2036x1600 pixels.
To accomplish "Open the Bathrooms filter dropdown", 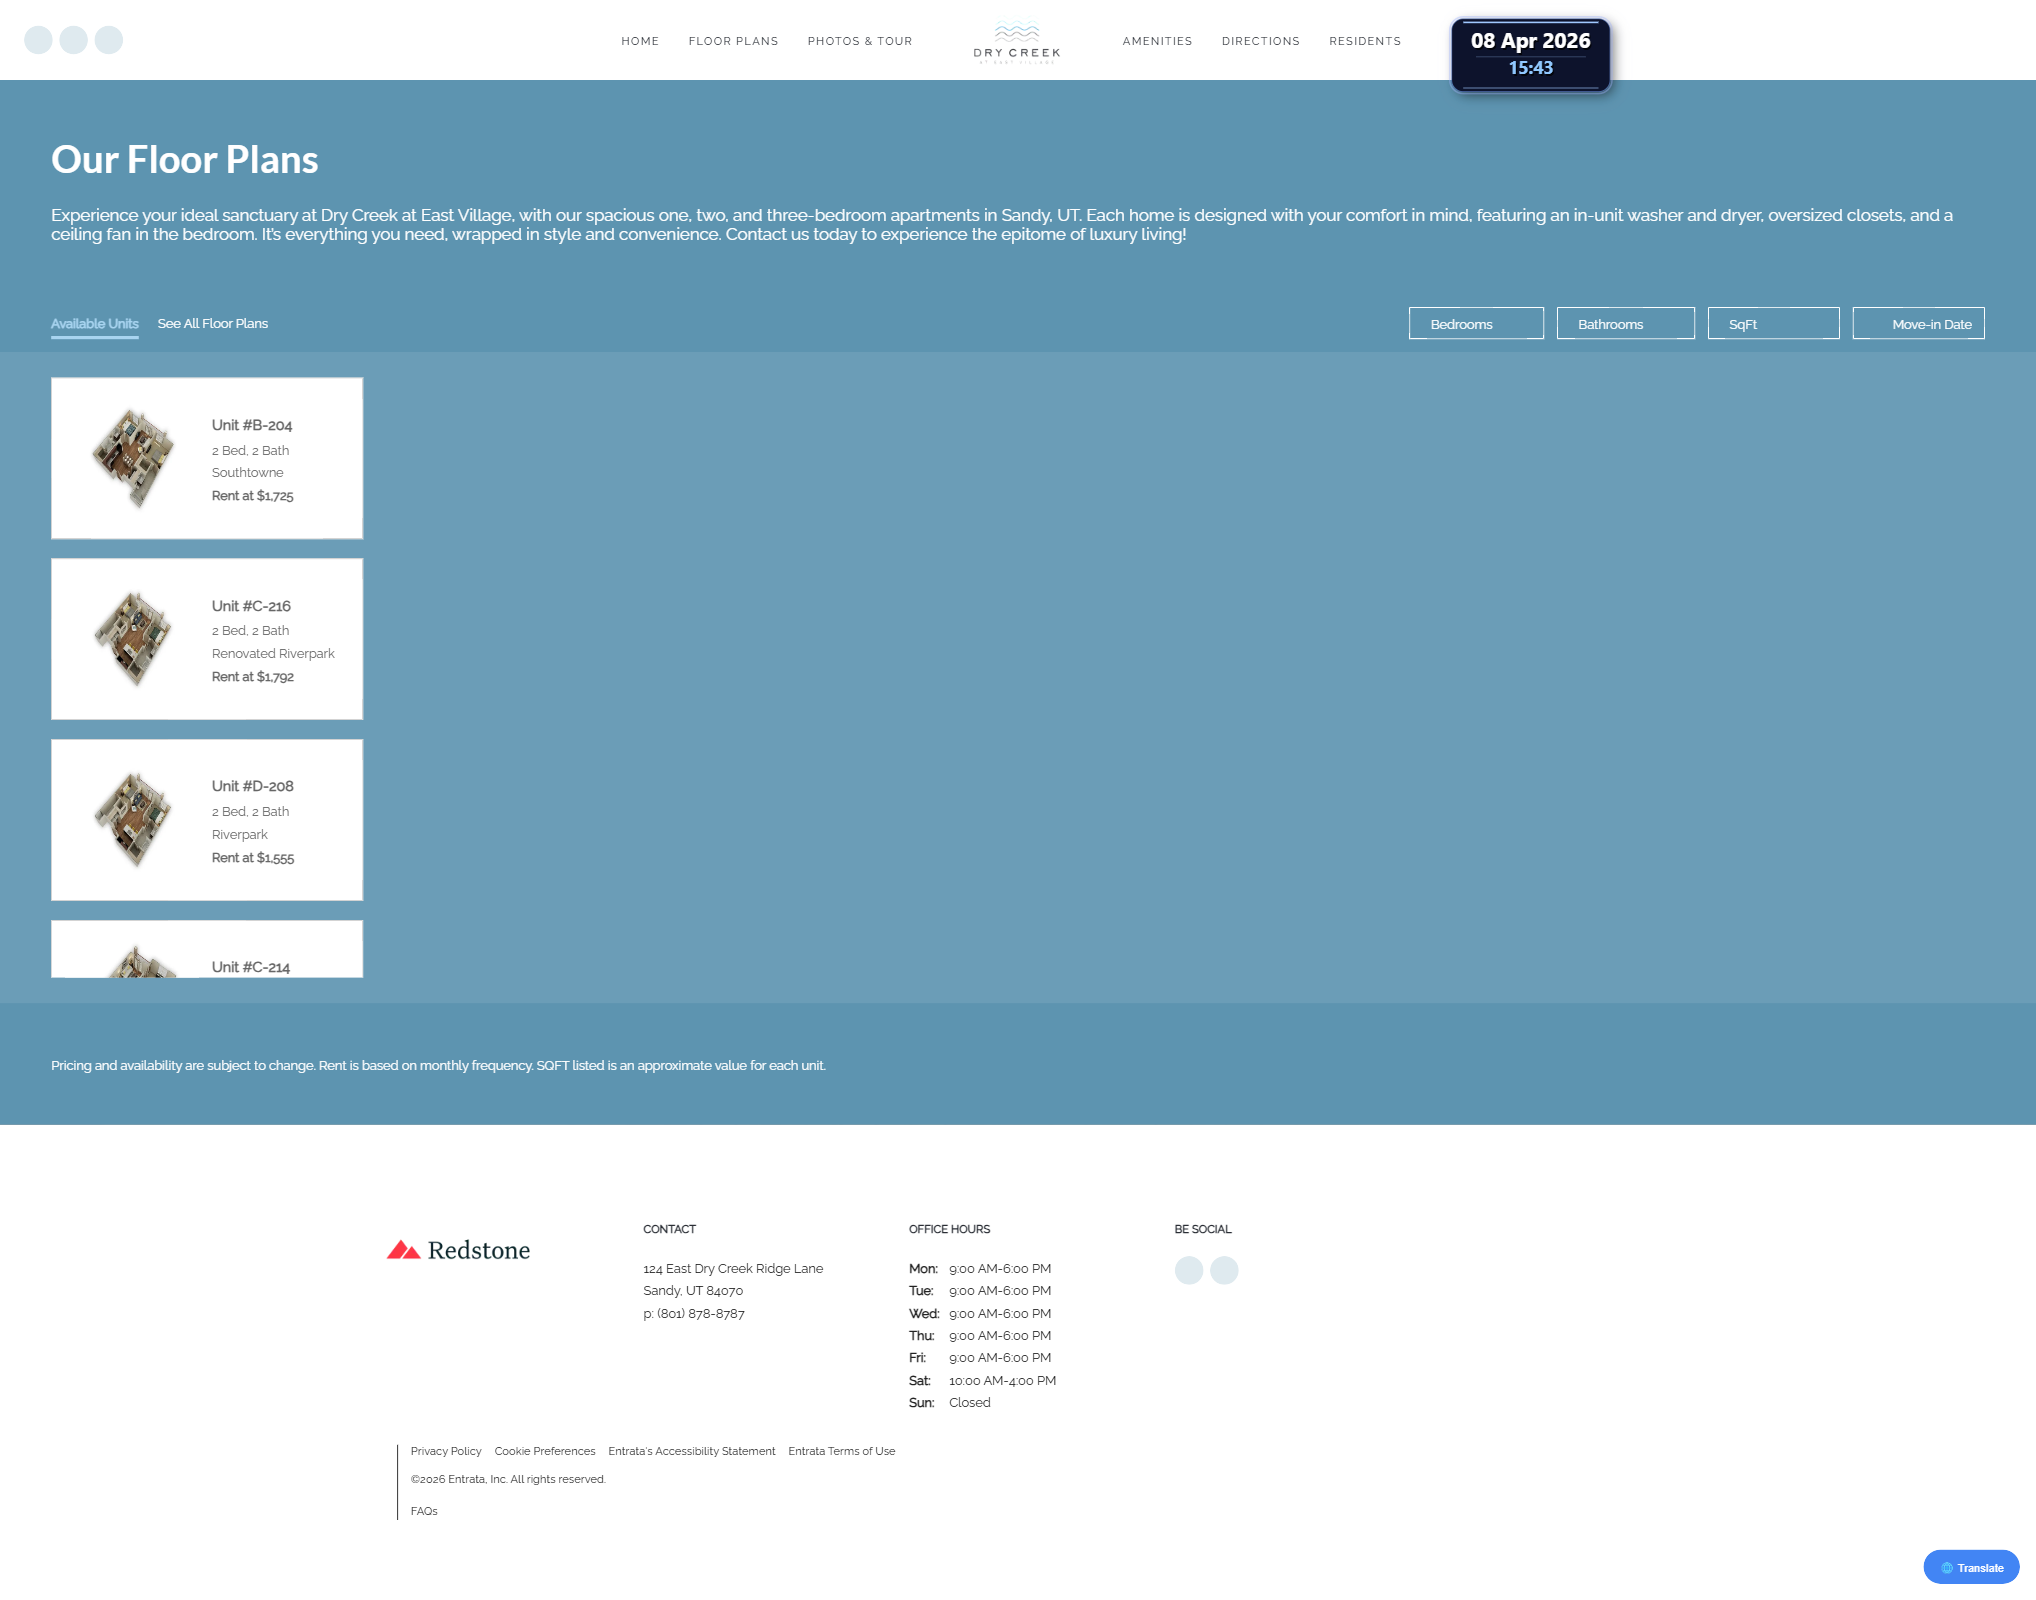I will coord(1624,324).
